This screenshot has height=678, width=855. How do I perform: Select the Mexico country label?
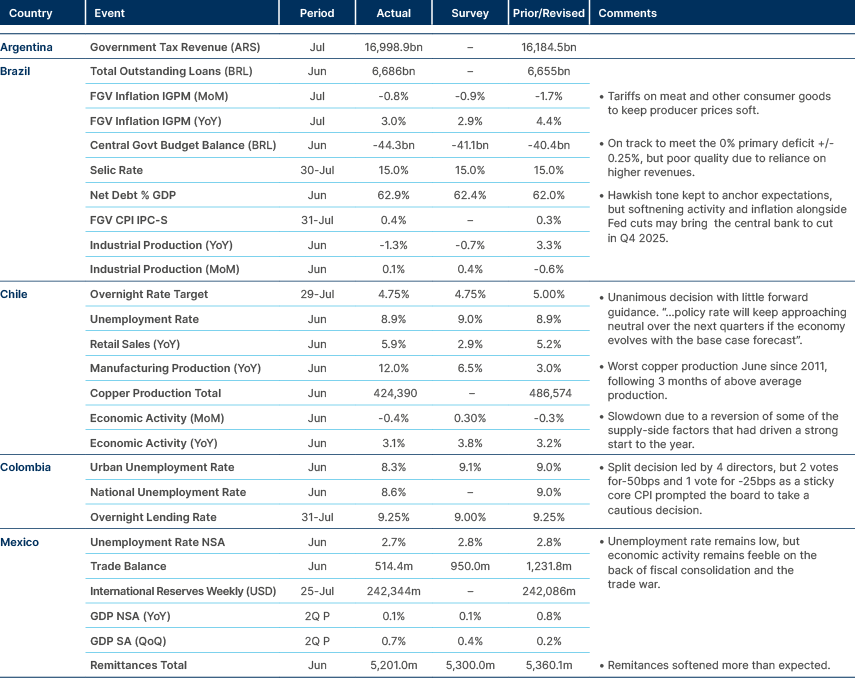coord(20,542)
